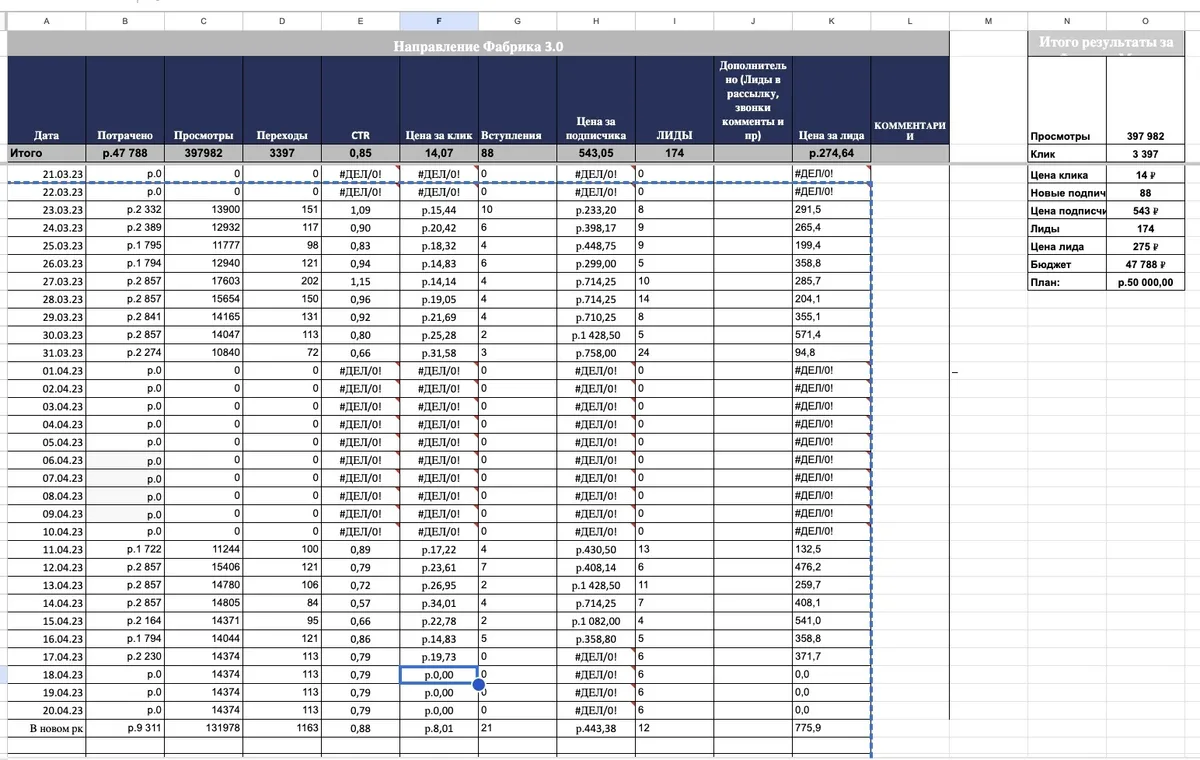Click total views cell '397982' in Итого row
The width and height of the screenshot is (1200, 760).
pos(203,154)
